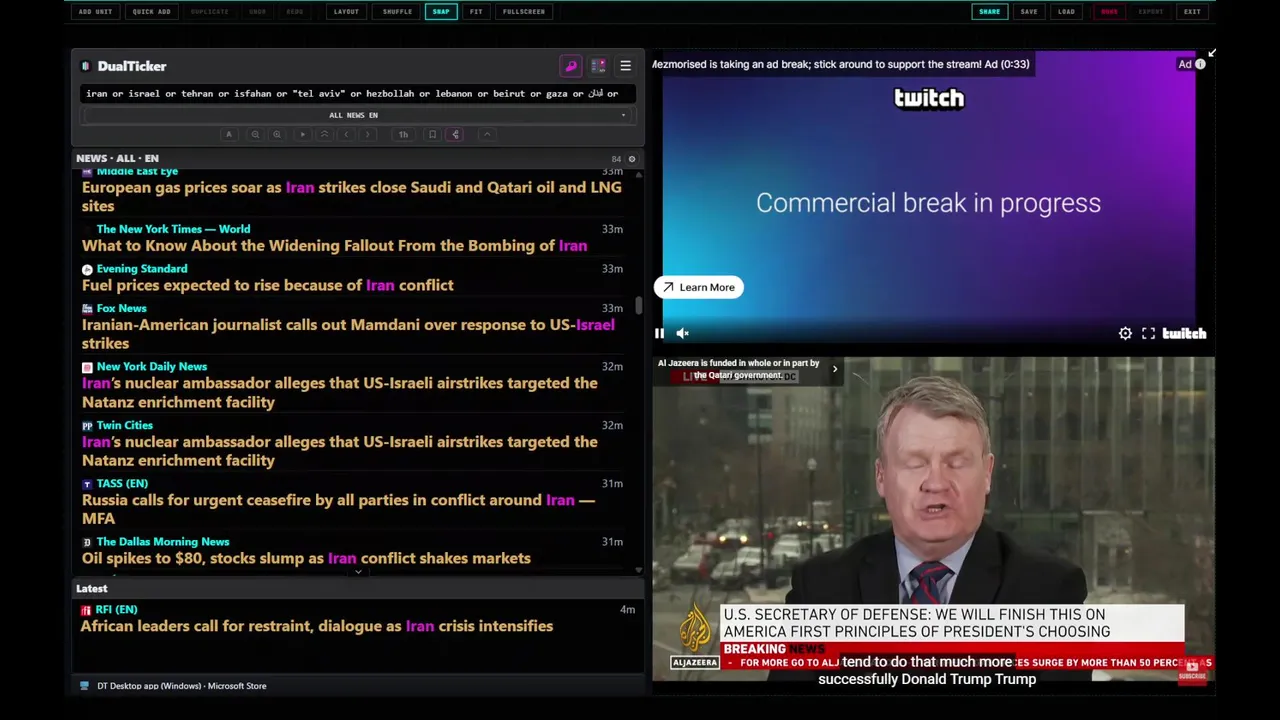Image resolution: width=1280 pixels, height=720 pixels.
Task: Click the SHARE button in top bar
Action: point(989,12)
